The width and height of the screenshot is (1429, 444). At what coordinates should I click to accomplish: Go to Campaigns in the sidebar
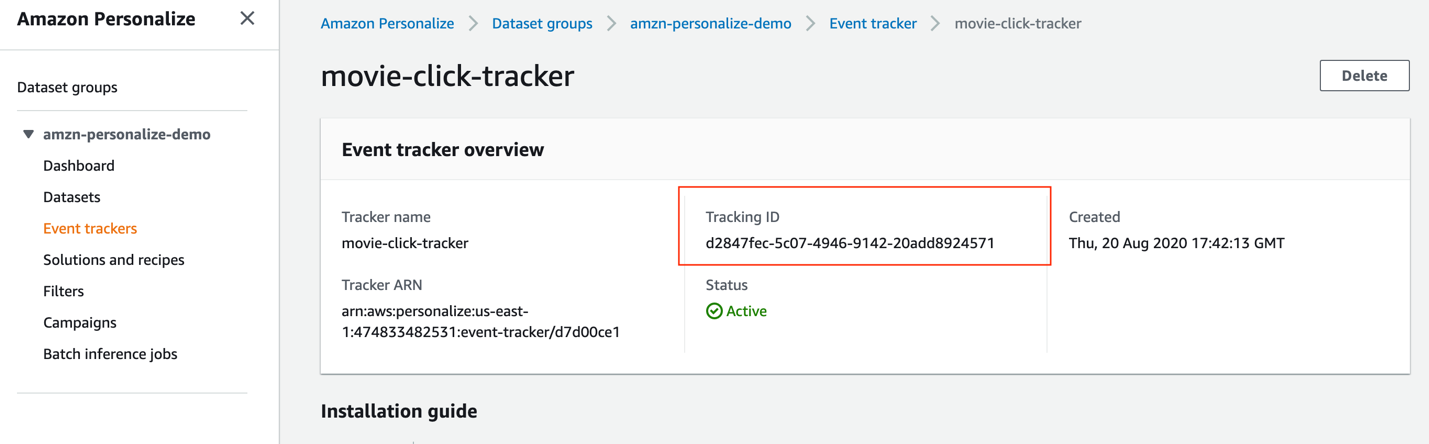pyautogui.click(x=80, y=322)
